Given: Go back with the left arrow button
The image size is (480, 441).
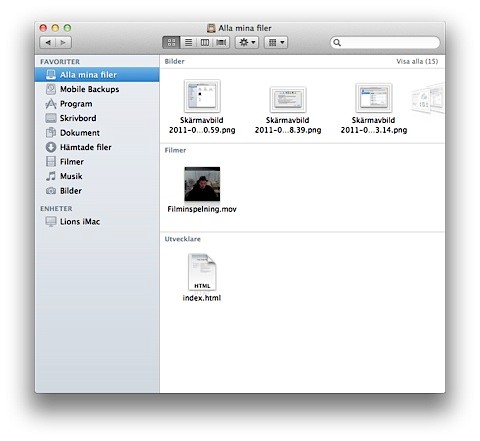Looking at the screenshot, I should coord(48,42).
